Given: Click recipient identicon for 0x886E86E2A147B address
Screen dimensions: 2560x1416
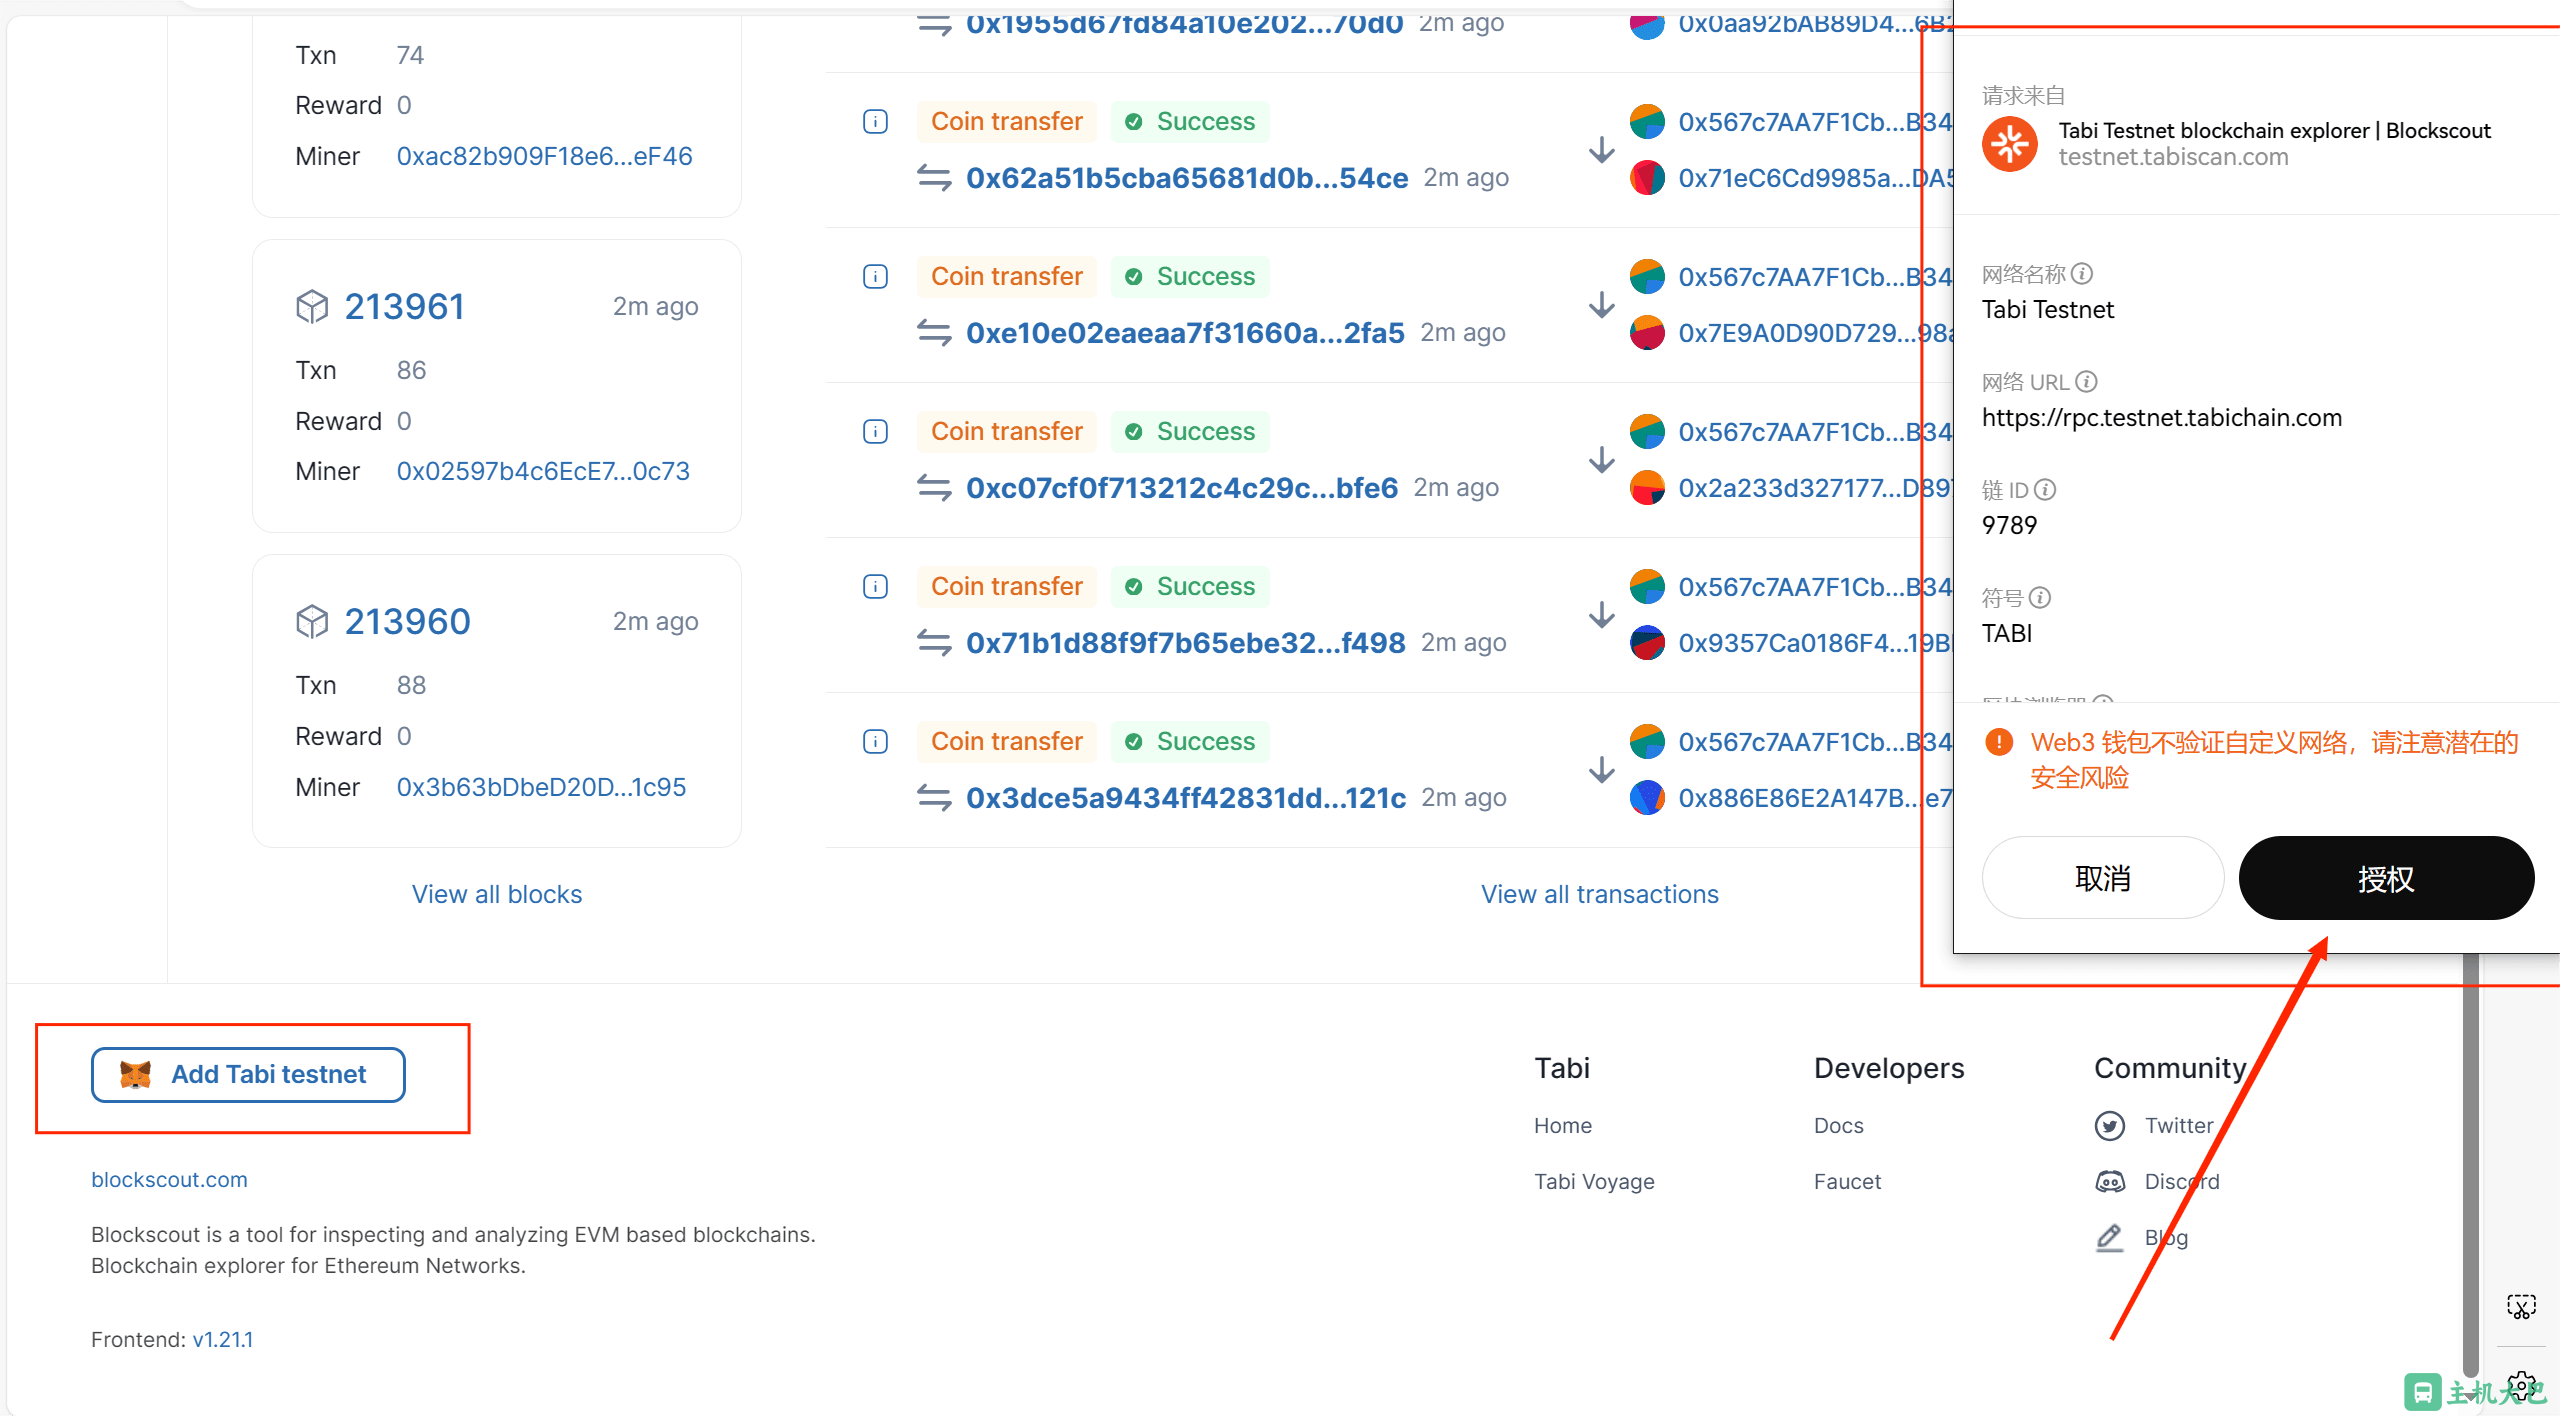Looking at the screenshot, I should (x=1647, y=798).
